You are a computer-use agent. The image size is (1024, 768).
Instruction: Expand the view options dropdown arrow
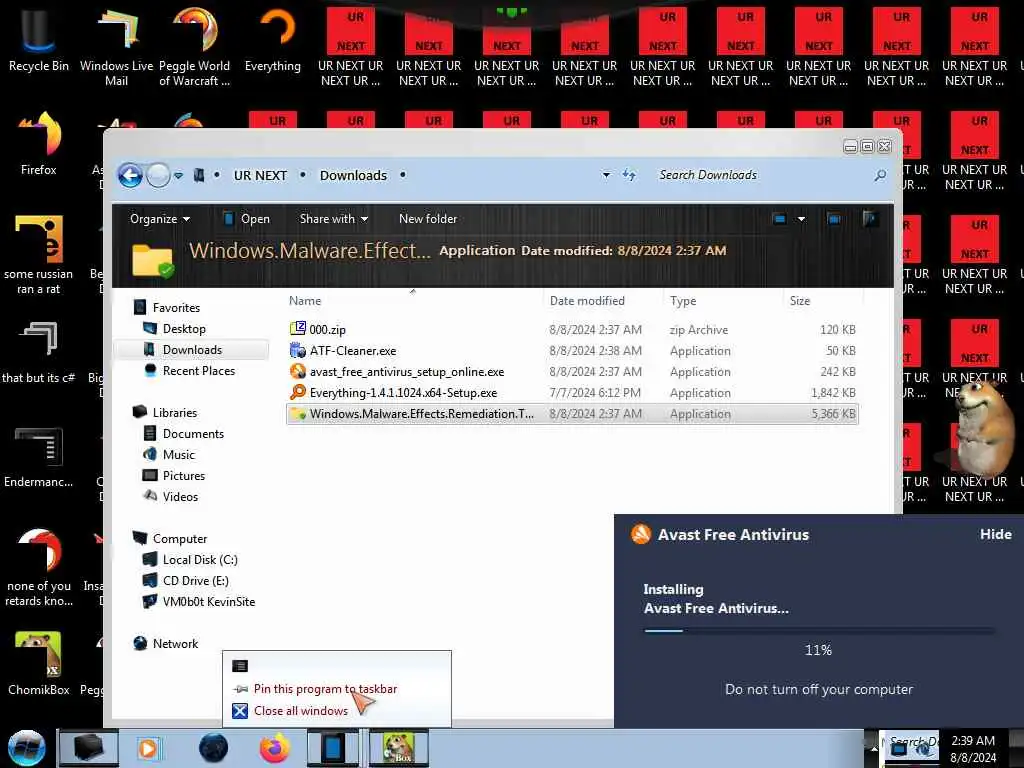[x=801, y=219]
